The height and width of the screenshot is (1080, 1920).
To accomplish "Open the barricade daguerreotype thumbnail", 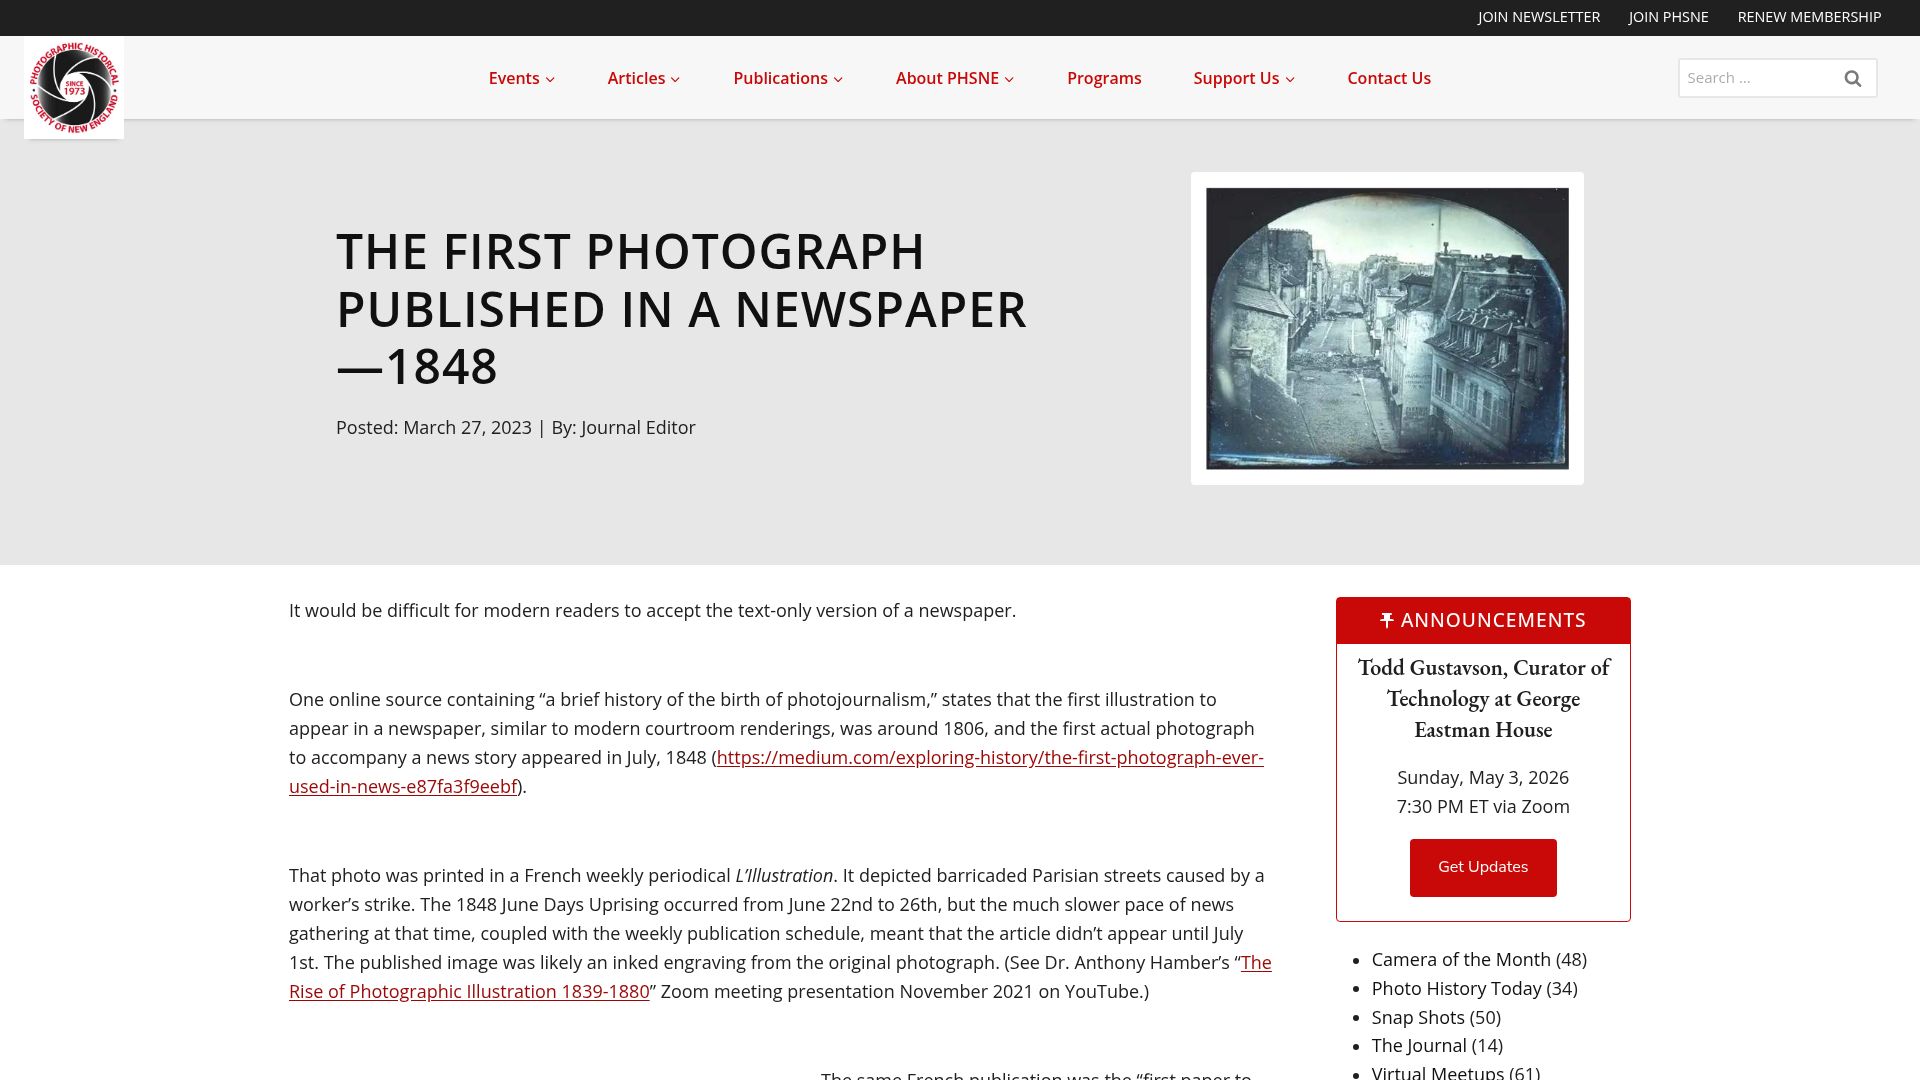I will 1387,328.
